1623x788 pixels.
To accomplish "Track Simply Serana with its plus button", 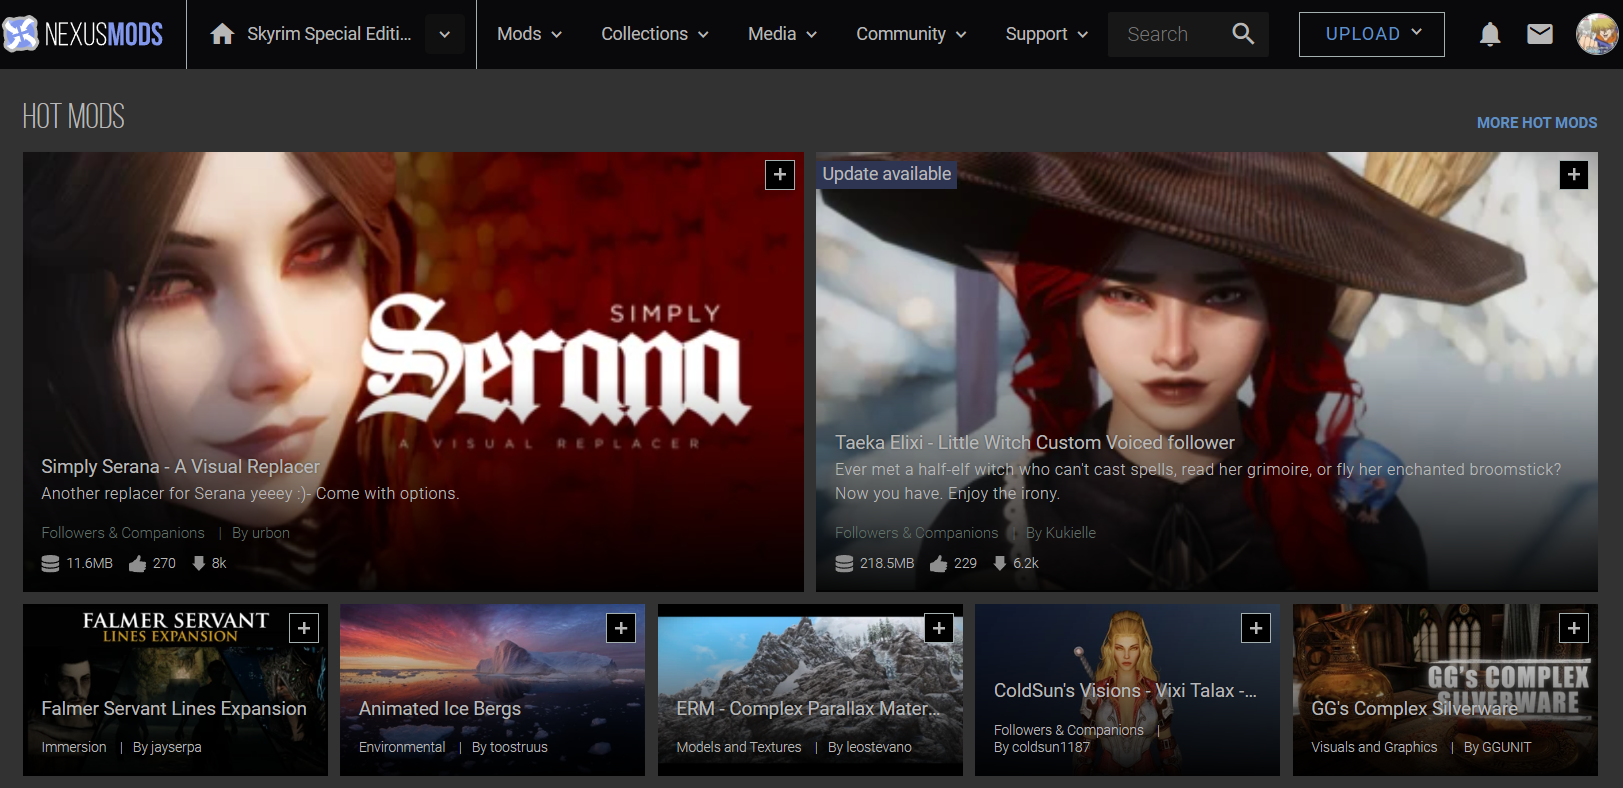I will (780, 174).
